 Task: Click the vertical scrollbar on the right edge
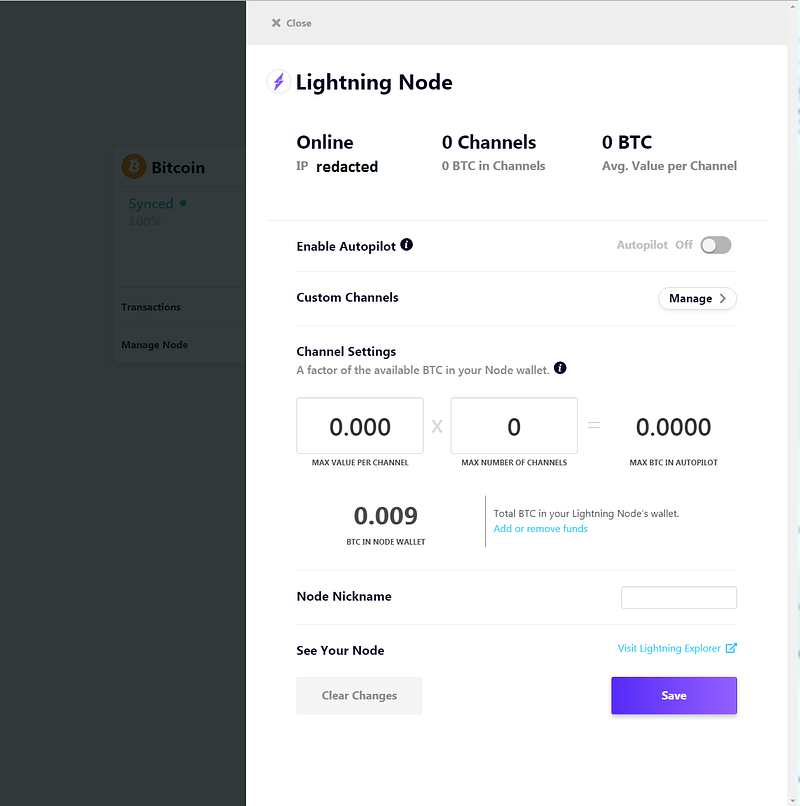793,403
